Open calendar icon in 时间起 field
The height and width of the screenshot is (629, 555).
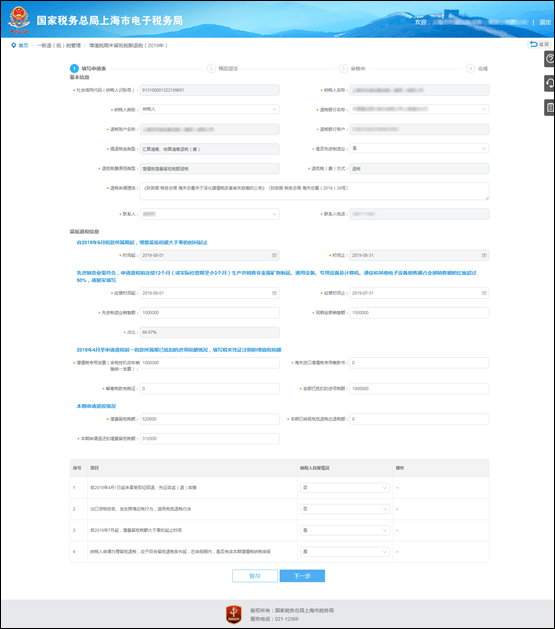[x=275, y=255]
